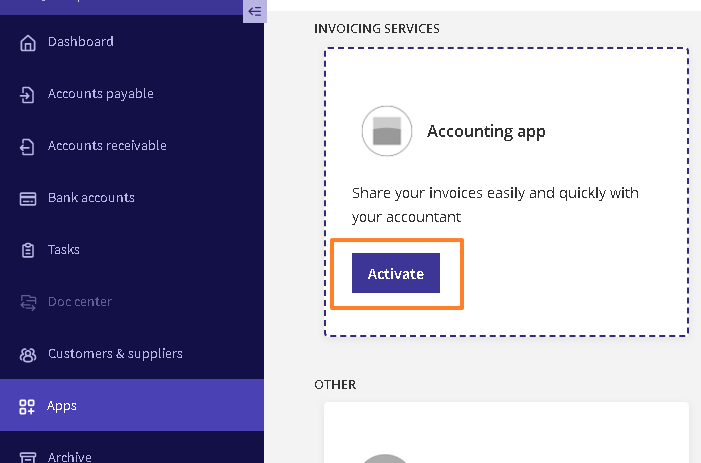The height and width of the screenshot is (463, 701).
Task: Click the Apps grid icon
Action: [x=27, y=407]
